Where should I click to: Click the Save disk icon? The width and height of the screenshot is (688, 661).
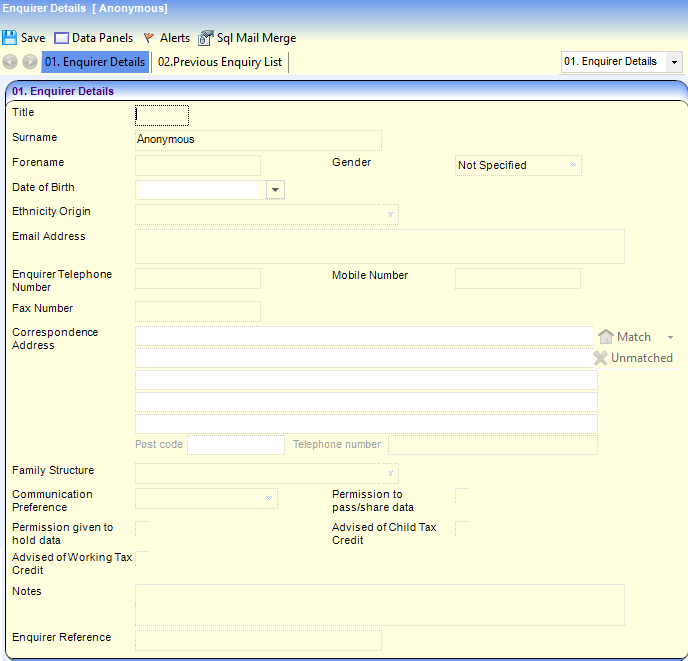click(10, 38)
